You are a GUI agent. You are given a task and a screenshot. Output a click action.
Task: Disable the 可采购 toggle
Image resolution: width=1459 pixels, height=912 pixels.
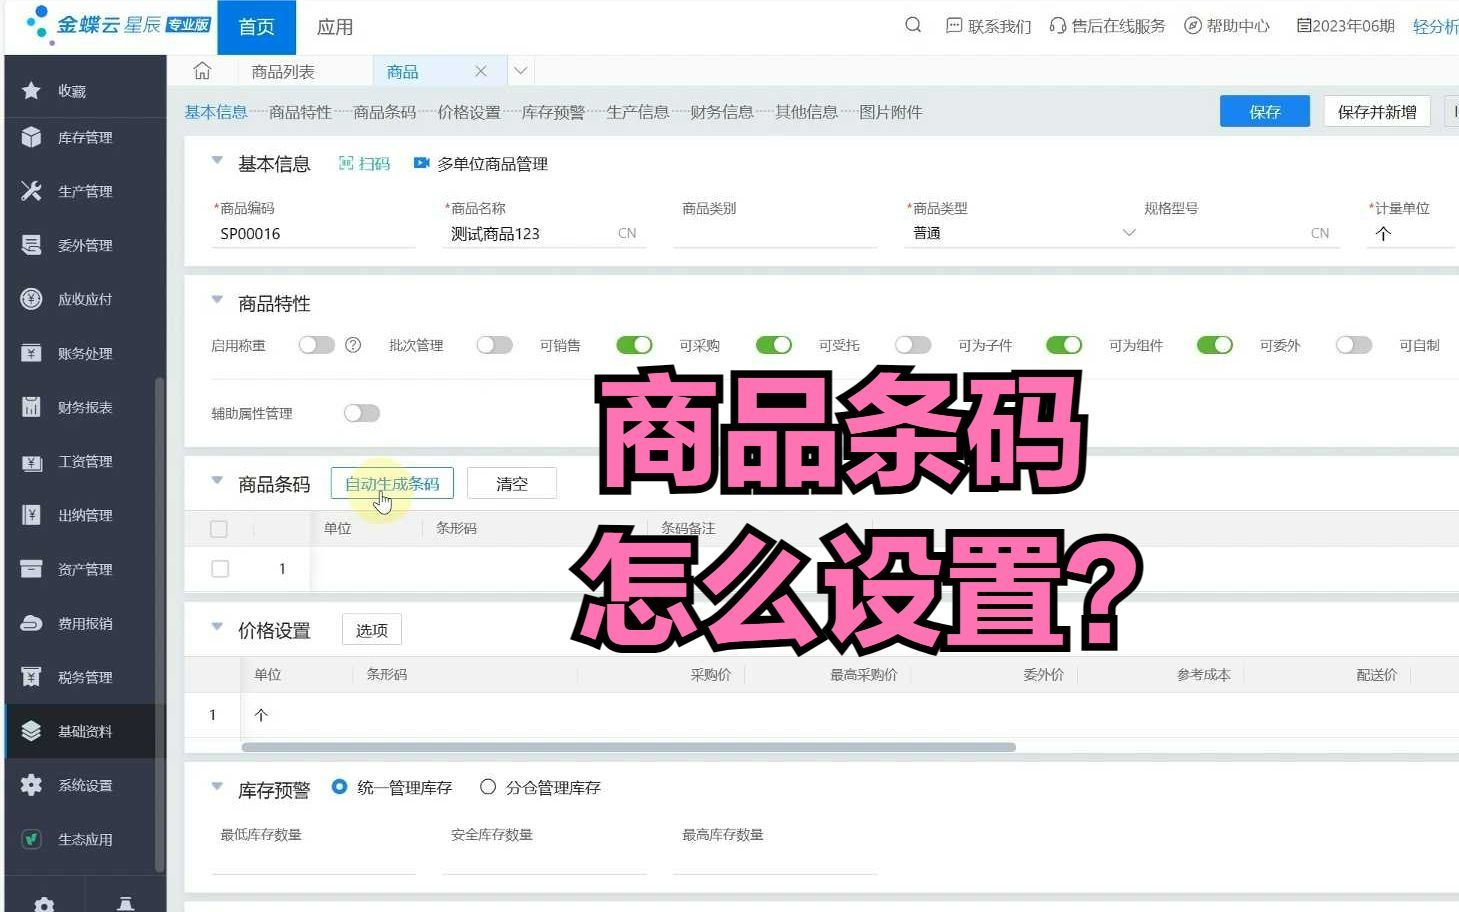773,344
